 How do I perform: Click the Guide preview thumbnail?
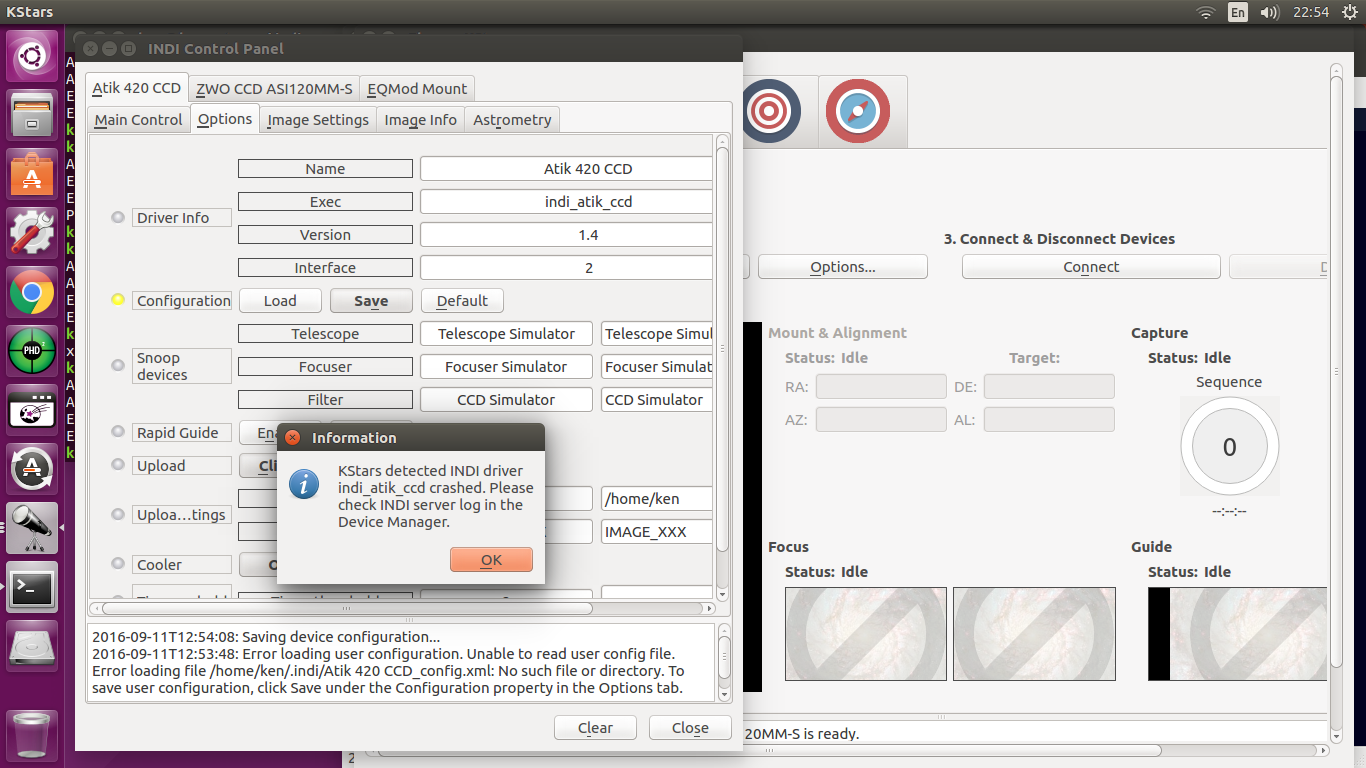[x=1238, y=634]
